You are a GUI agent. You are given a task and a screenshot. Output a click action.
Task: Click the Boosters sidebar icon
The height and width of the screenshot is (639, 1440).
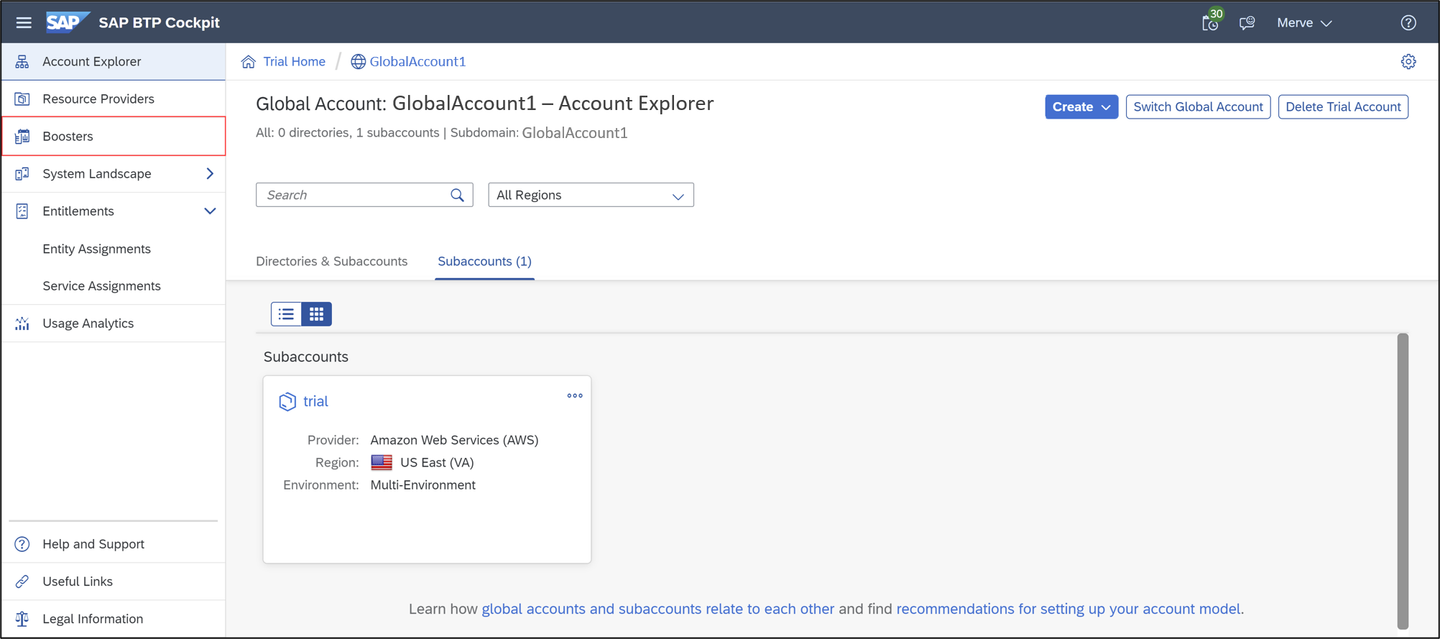22,136
